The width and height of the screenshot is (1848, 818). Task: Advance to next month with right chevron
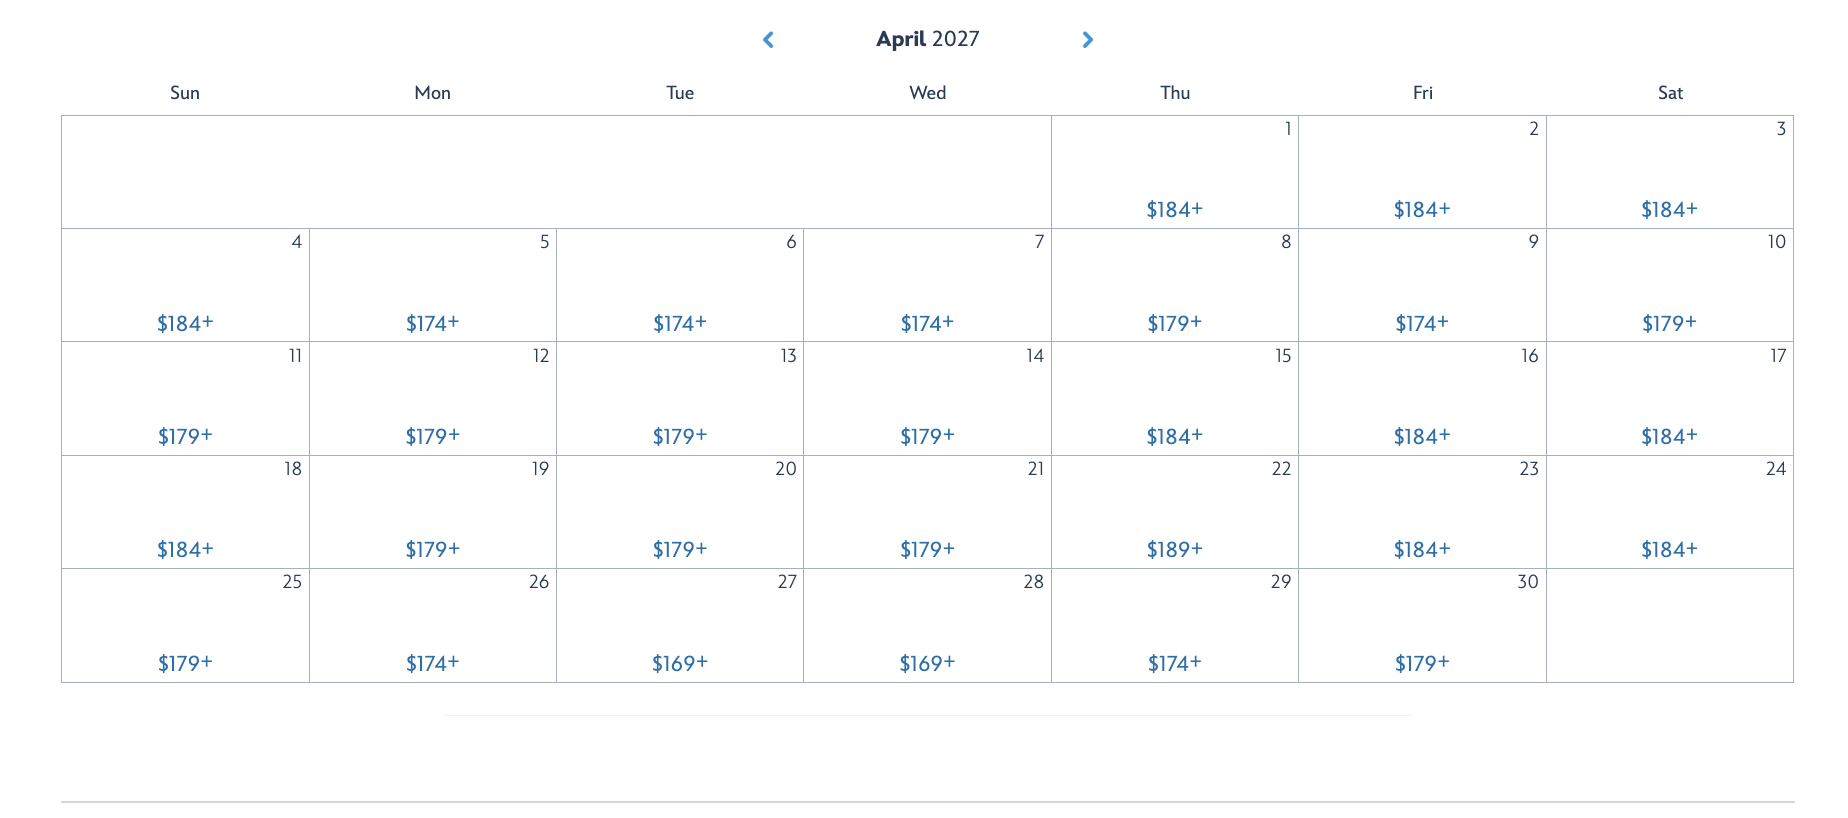click(1088, 40)
